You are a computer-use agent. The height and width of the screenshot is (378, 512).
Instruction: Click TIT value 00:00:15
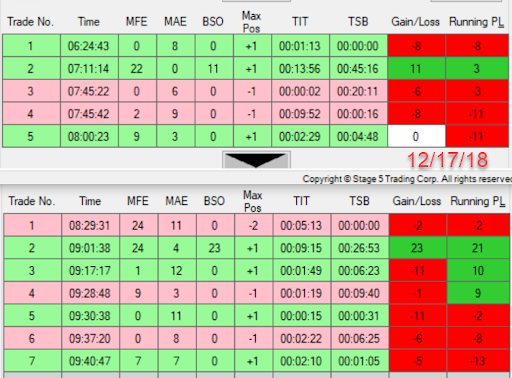click(302, 316)
